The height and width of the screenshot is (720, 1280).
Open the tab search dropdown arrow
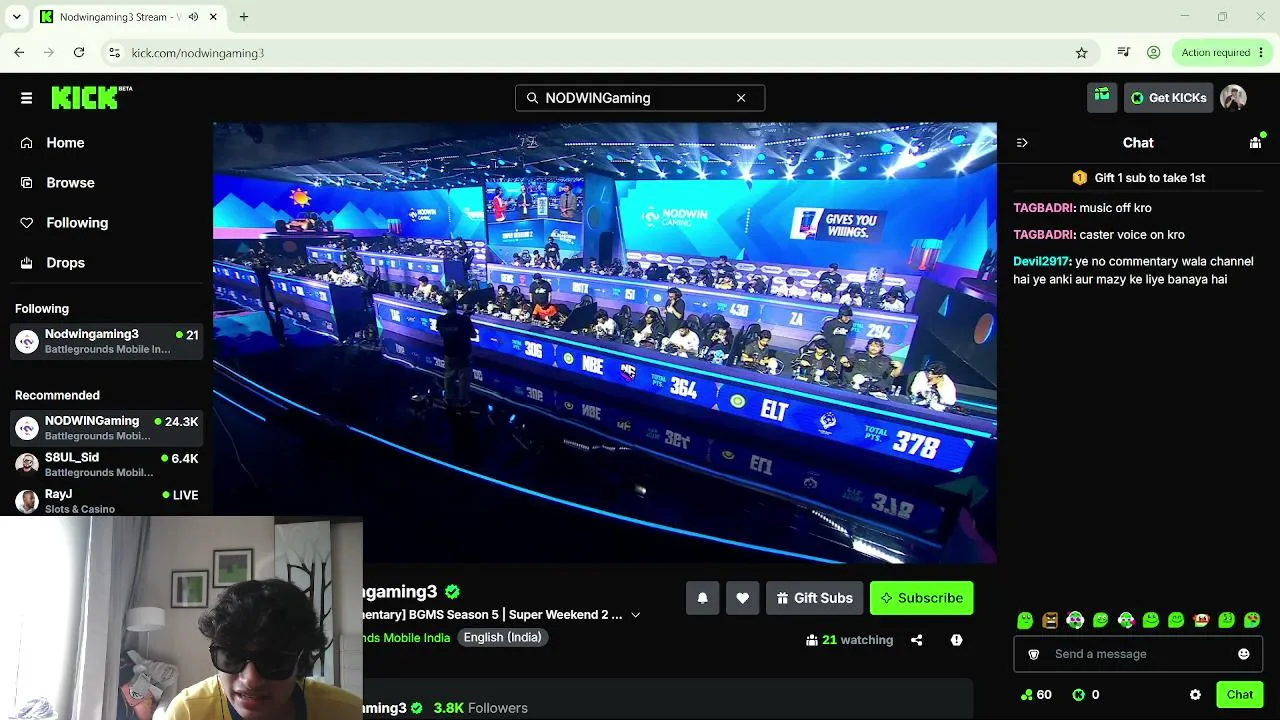[x=17, y=17]
